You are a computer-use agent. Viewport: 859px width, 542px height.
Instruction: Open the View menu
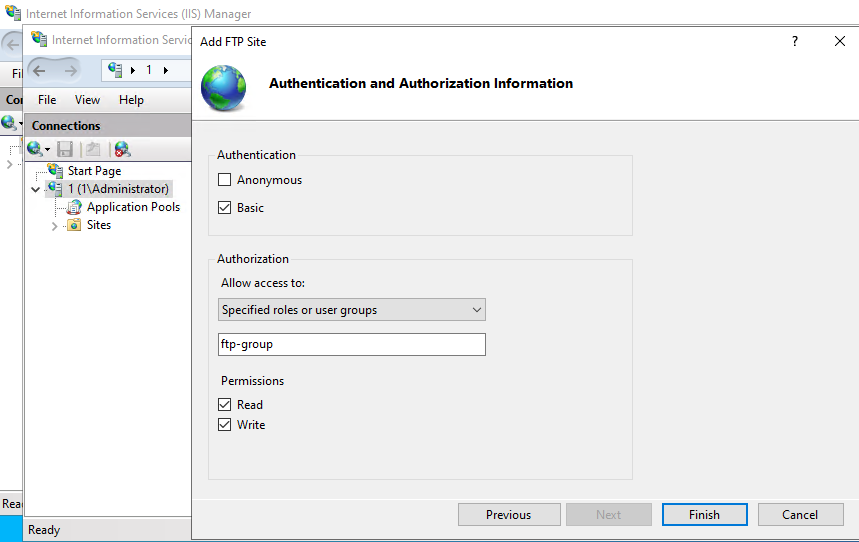click(x=87, y=100)
